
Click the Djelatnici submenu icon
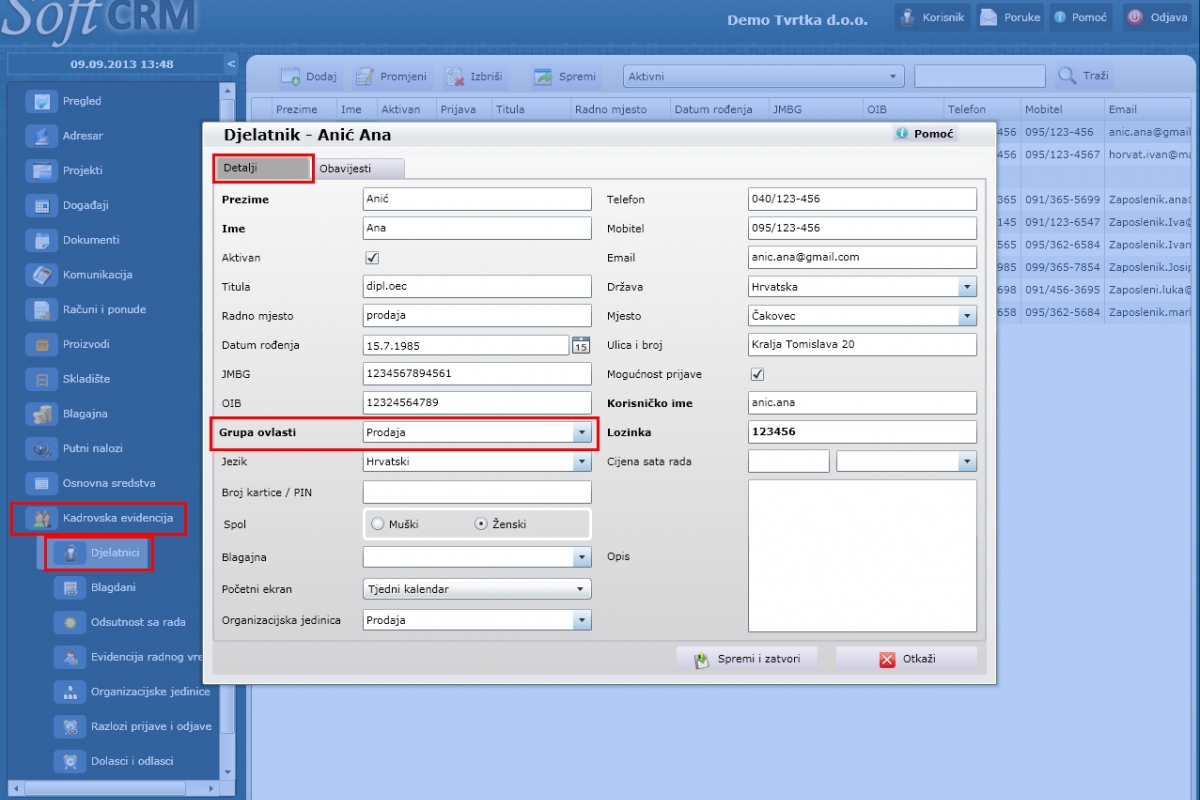pyautogui.click(x=70, y=552)
